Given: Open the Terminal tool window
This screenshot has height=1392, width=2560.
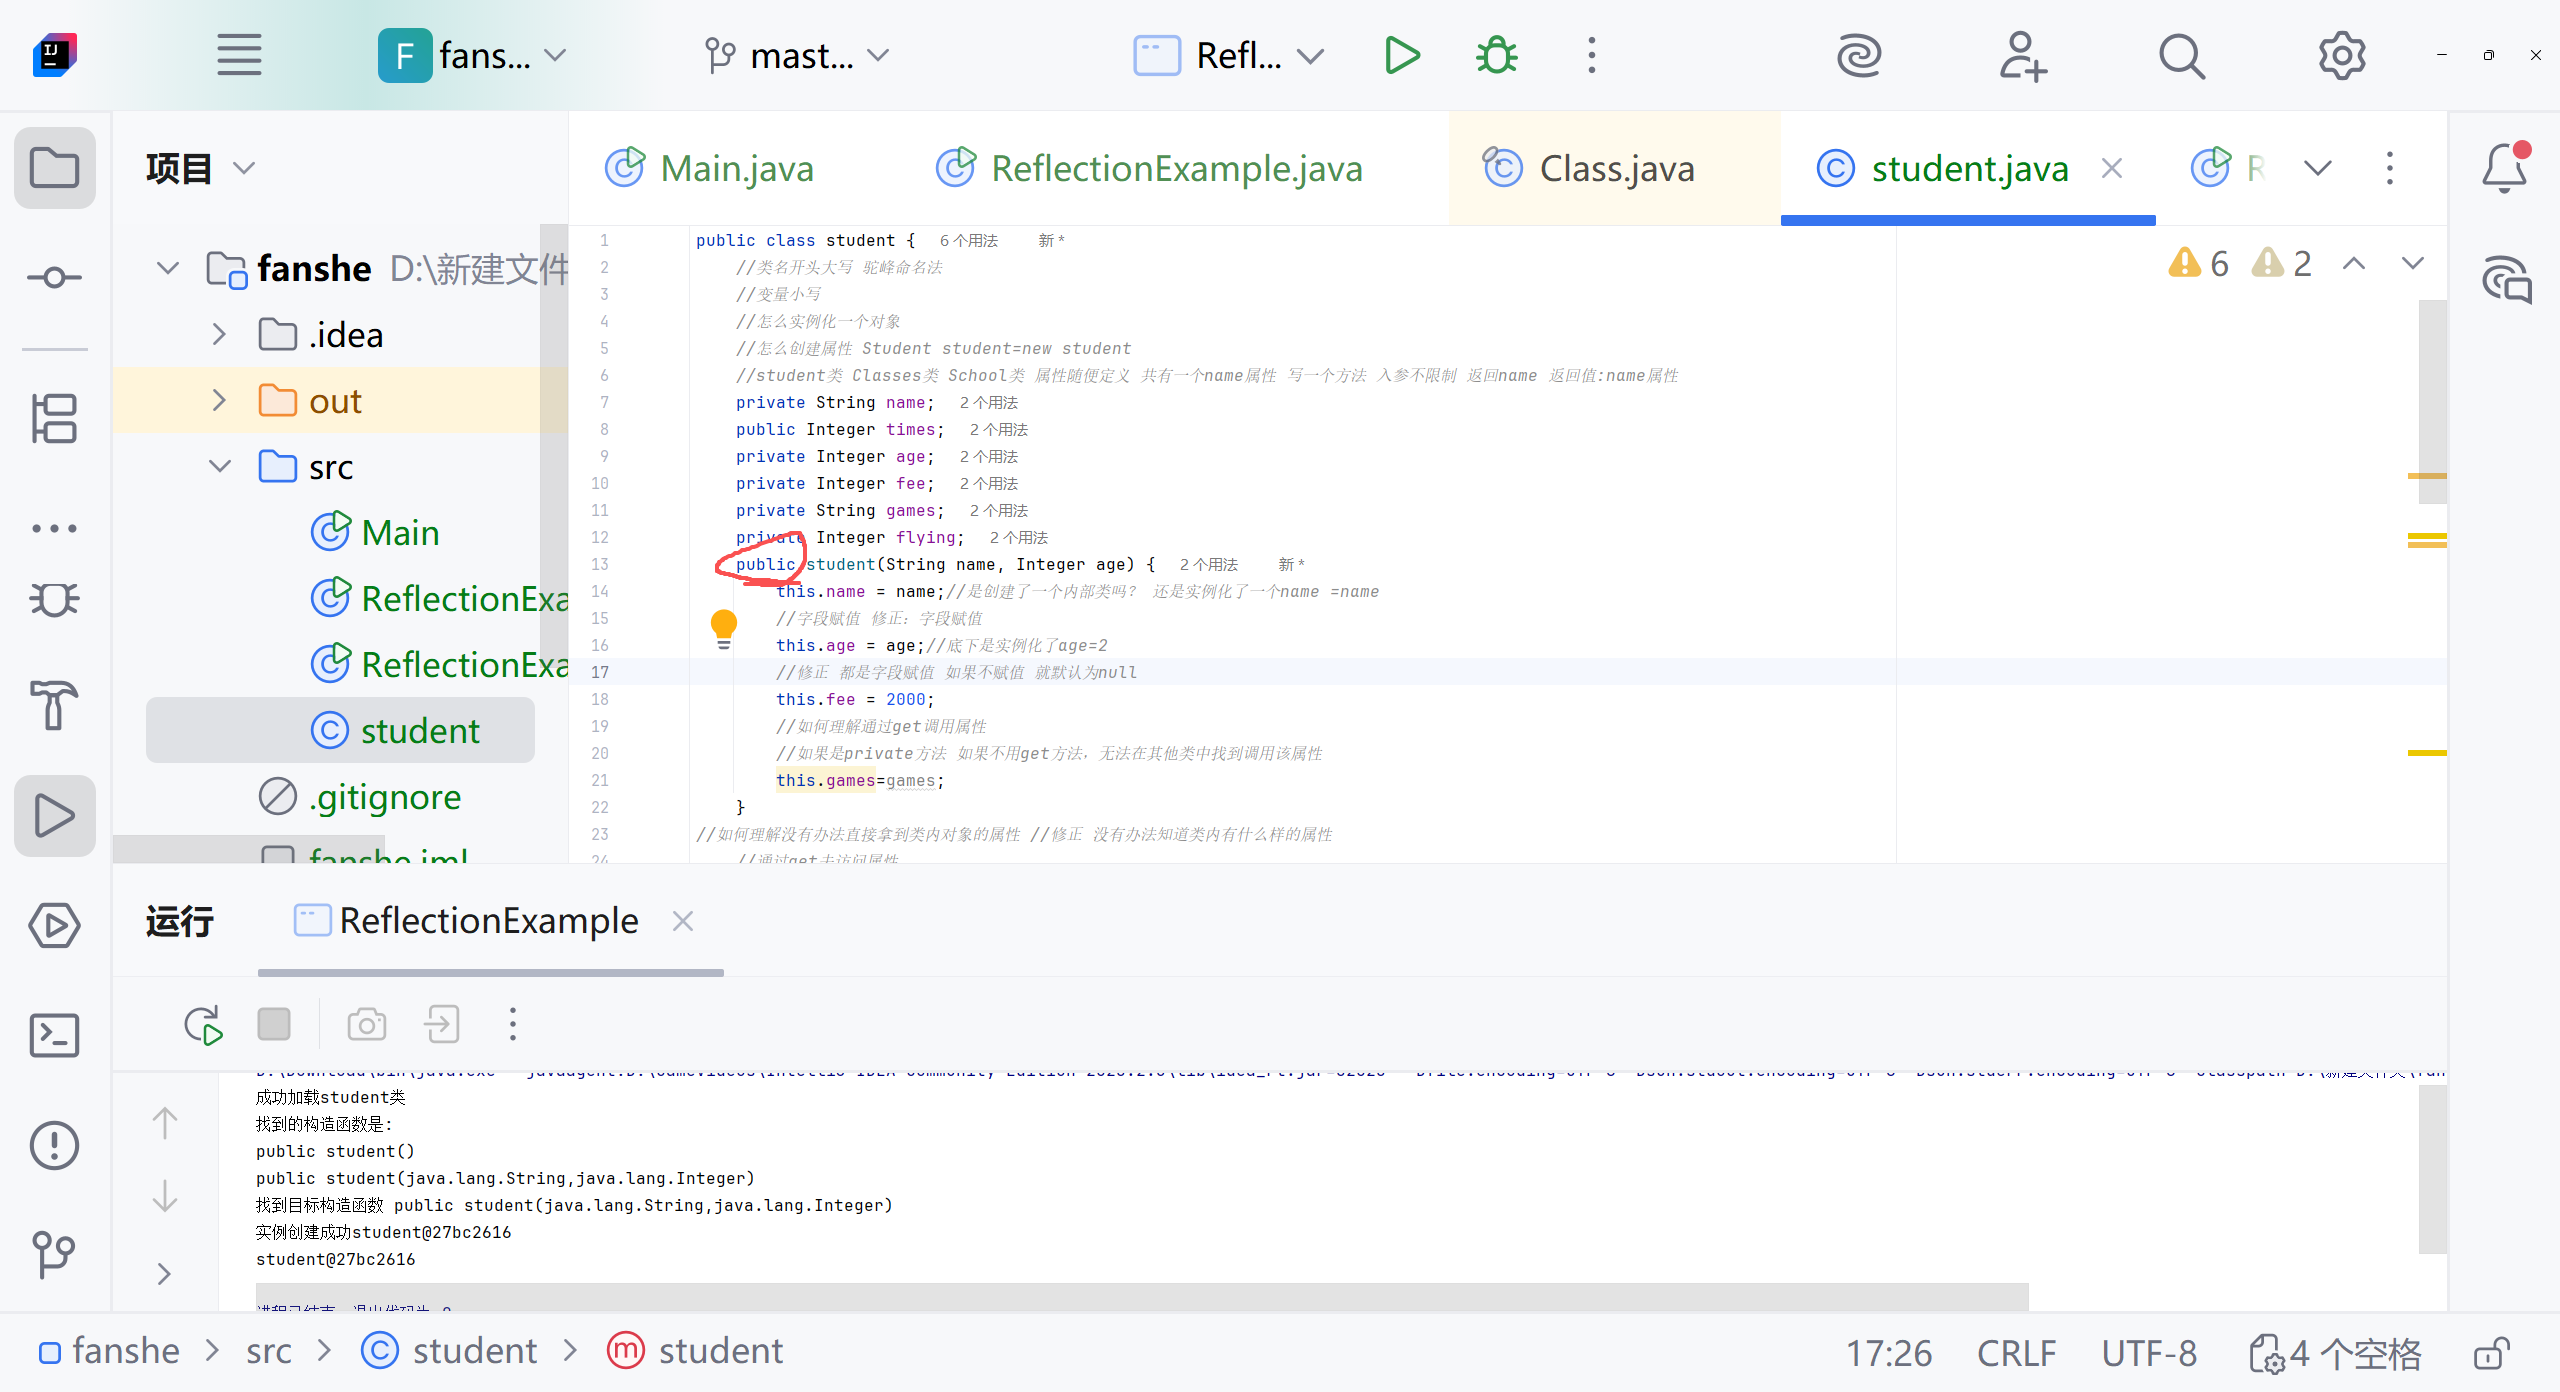Looking at the screenshot, I should 54,1035.
